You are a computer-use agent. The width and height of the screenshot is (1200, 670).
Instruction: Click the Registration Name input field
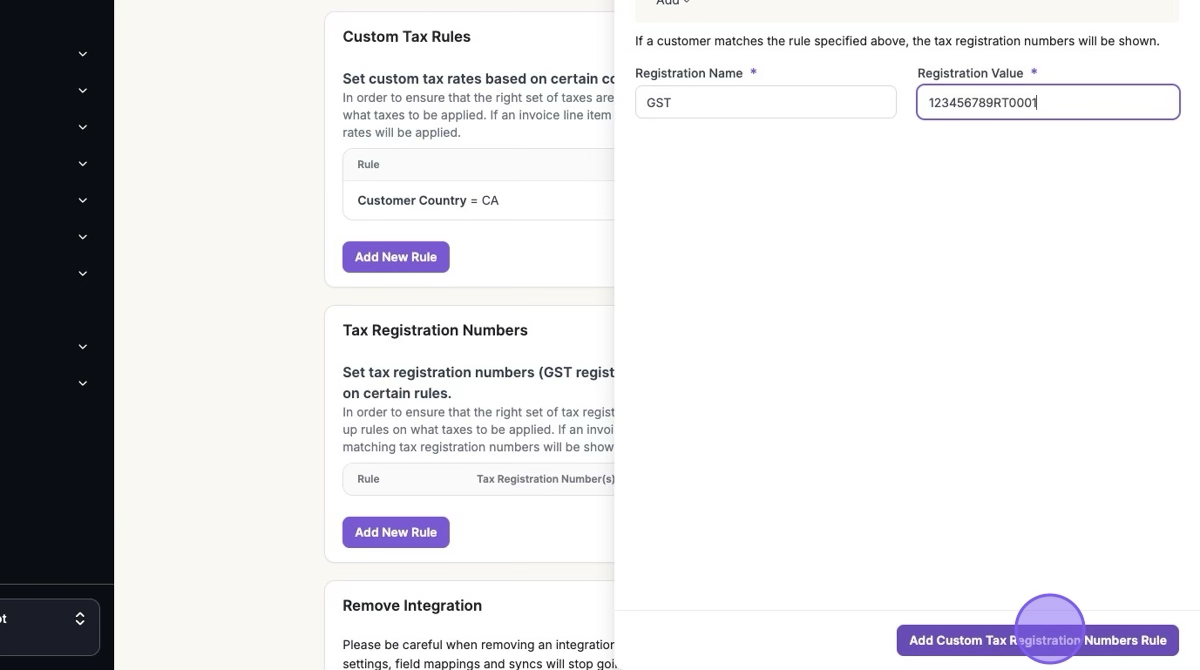765,102
